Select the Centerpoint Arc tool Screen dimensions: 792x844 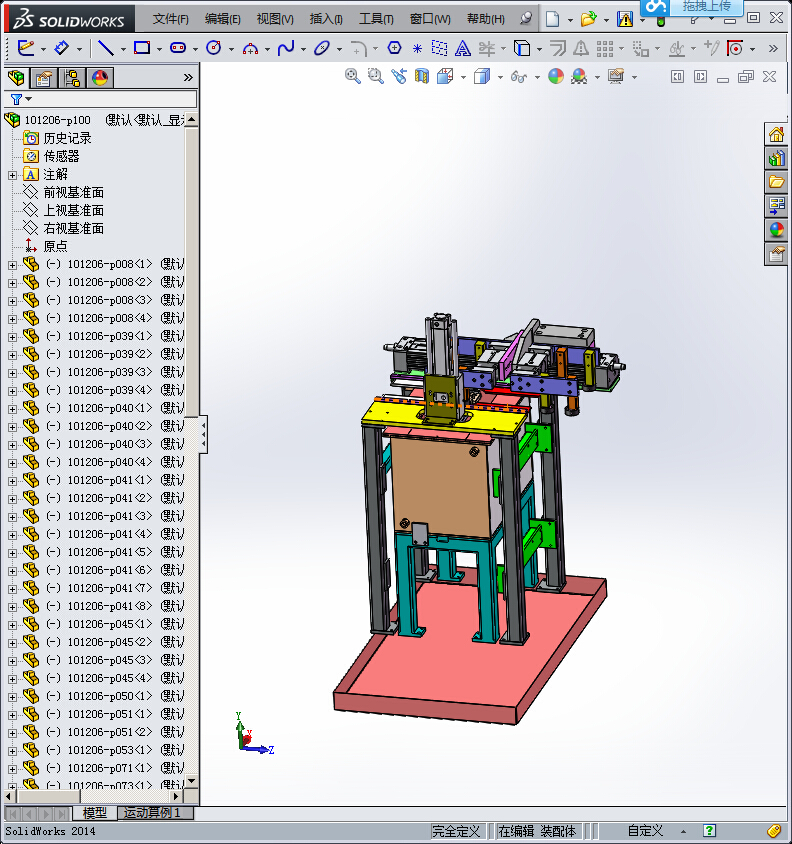(250, 49)
